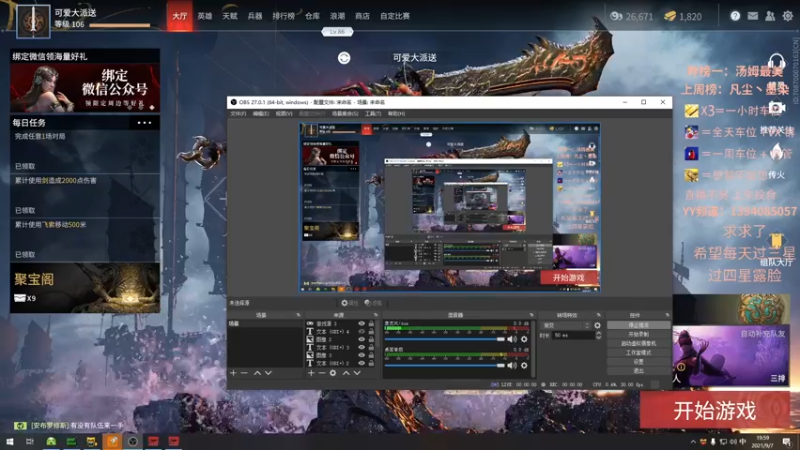Toggle visibility of 窗口采集 3 source
This screenshot has width=800, height=450.
click(x=361, y=323)
